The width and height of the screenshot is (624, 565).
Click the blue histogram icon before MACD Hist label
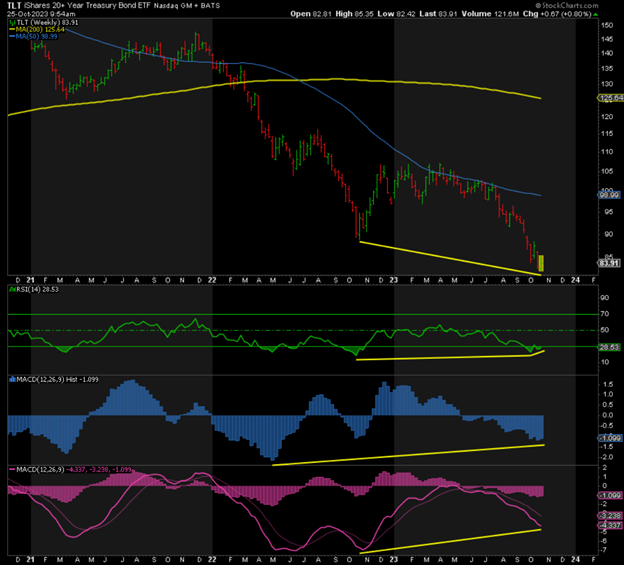pyautogui.click(x=12, y=380)
